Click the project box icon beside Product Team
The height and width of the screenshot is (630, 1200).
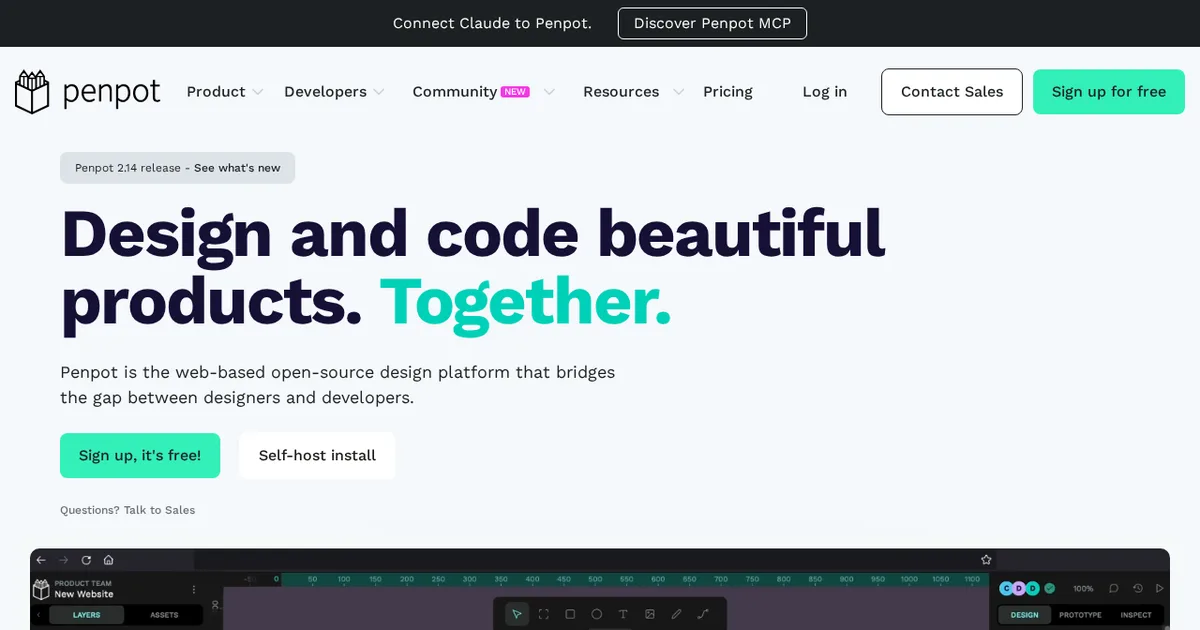pyautogui.click(x=42, y=589)
